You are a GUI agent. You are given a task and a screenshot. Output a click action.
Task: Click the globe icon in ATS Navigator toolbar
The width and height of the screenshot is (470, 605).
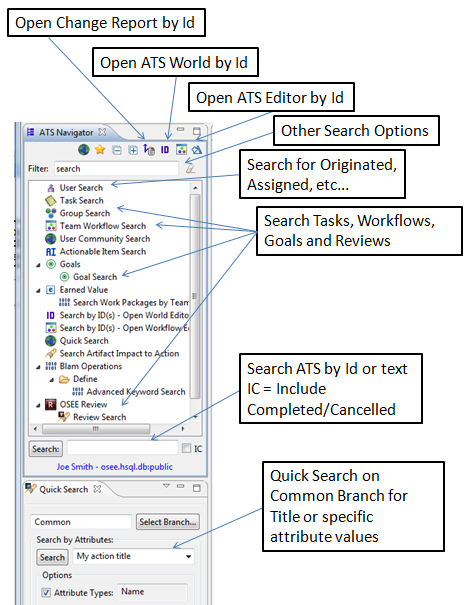[84, 149]
